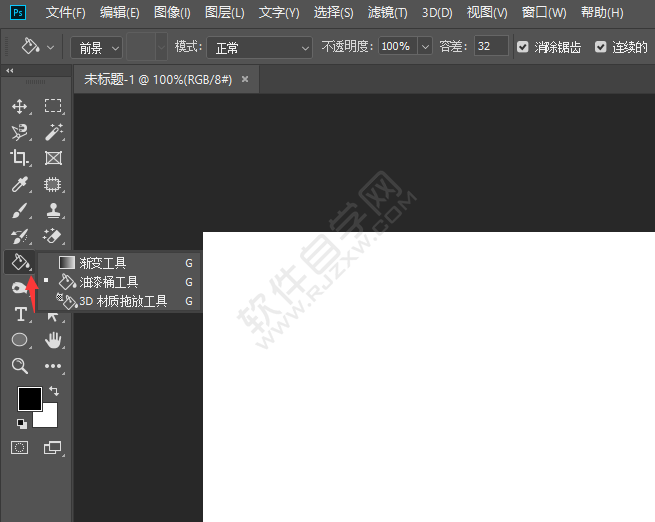Choose Paint Bucket (油漆桶工具) from flyout
655x522 pixels.
(x=119, y=282)
